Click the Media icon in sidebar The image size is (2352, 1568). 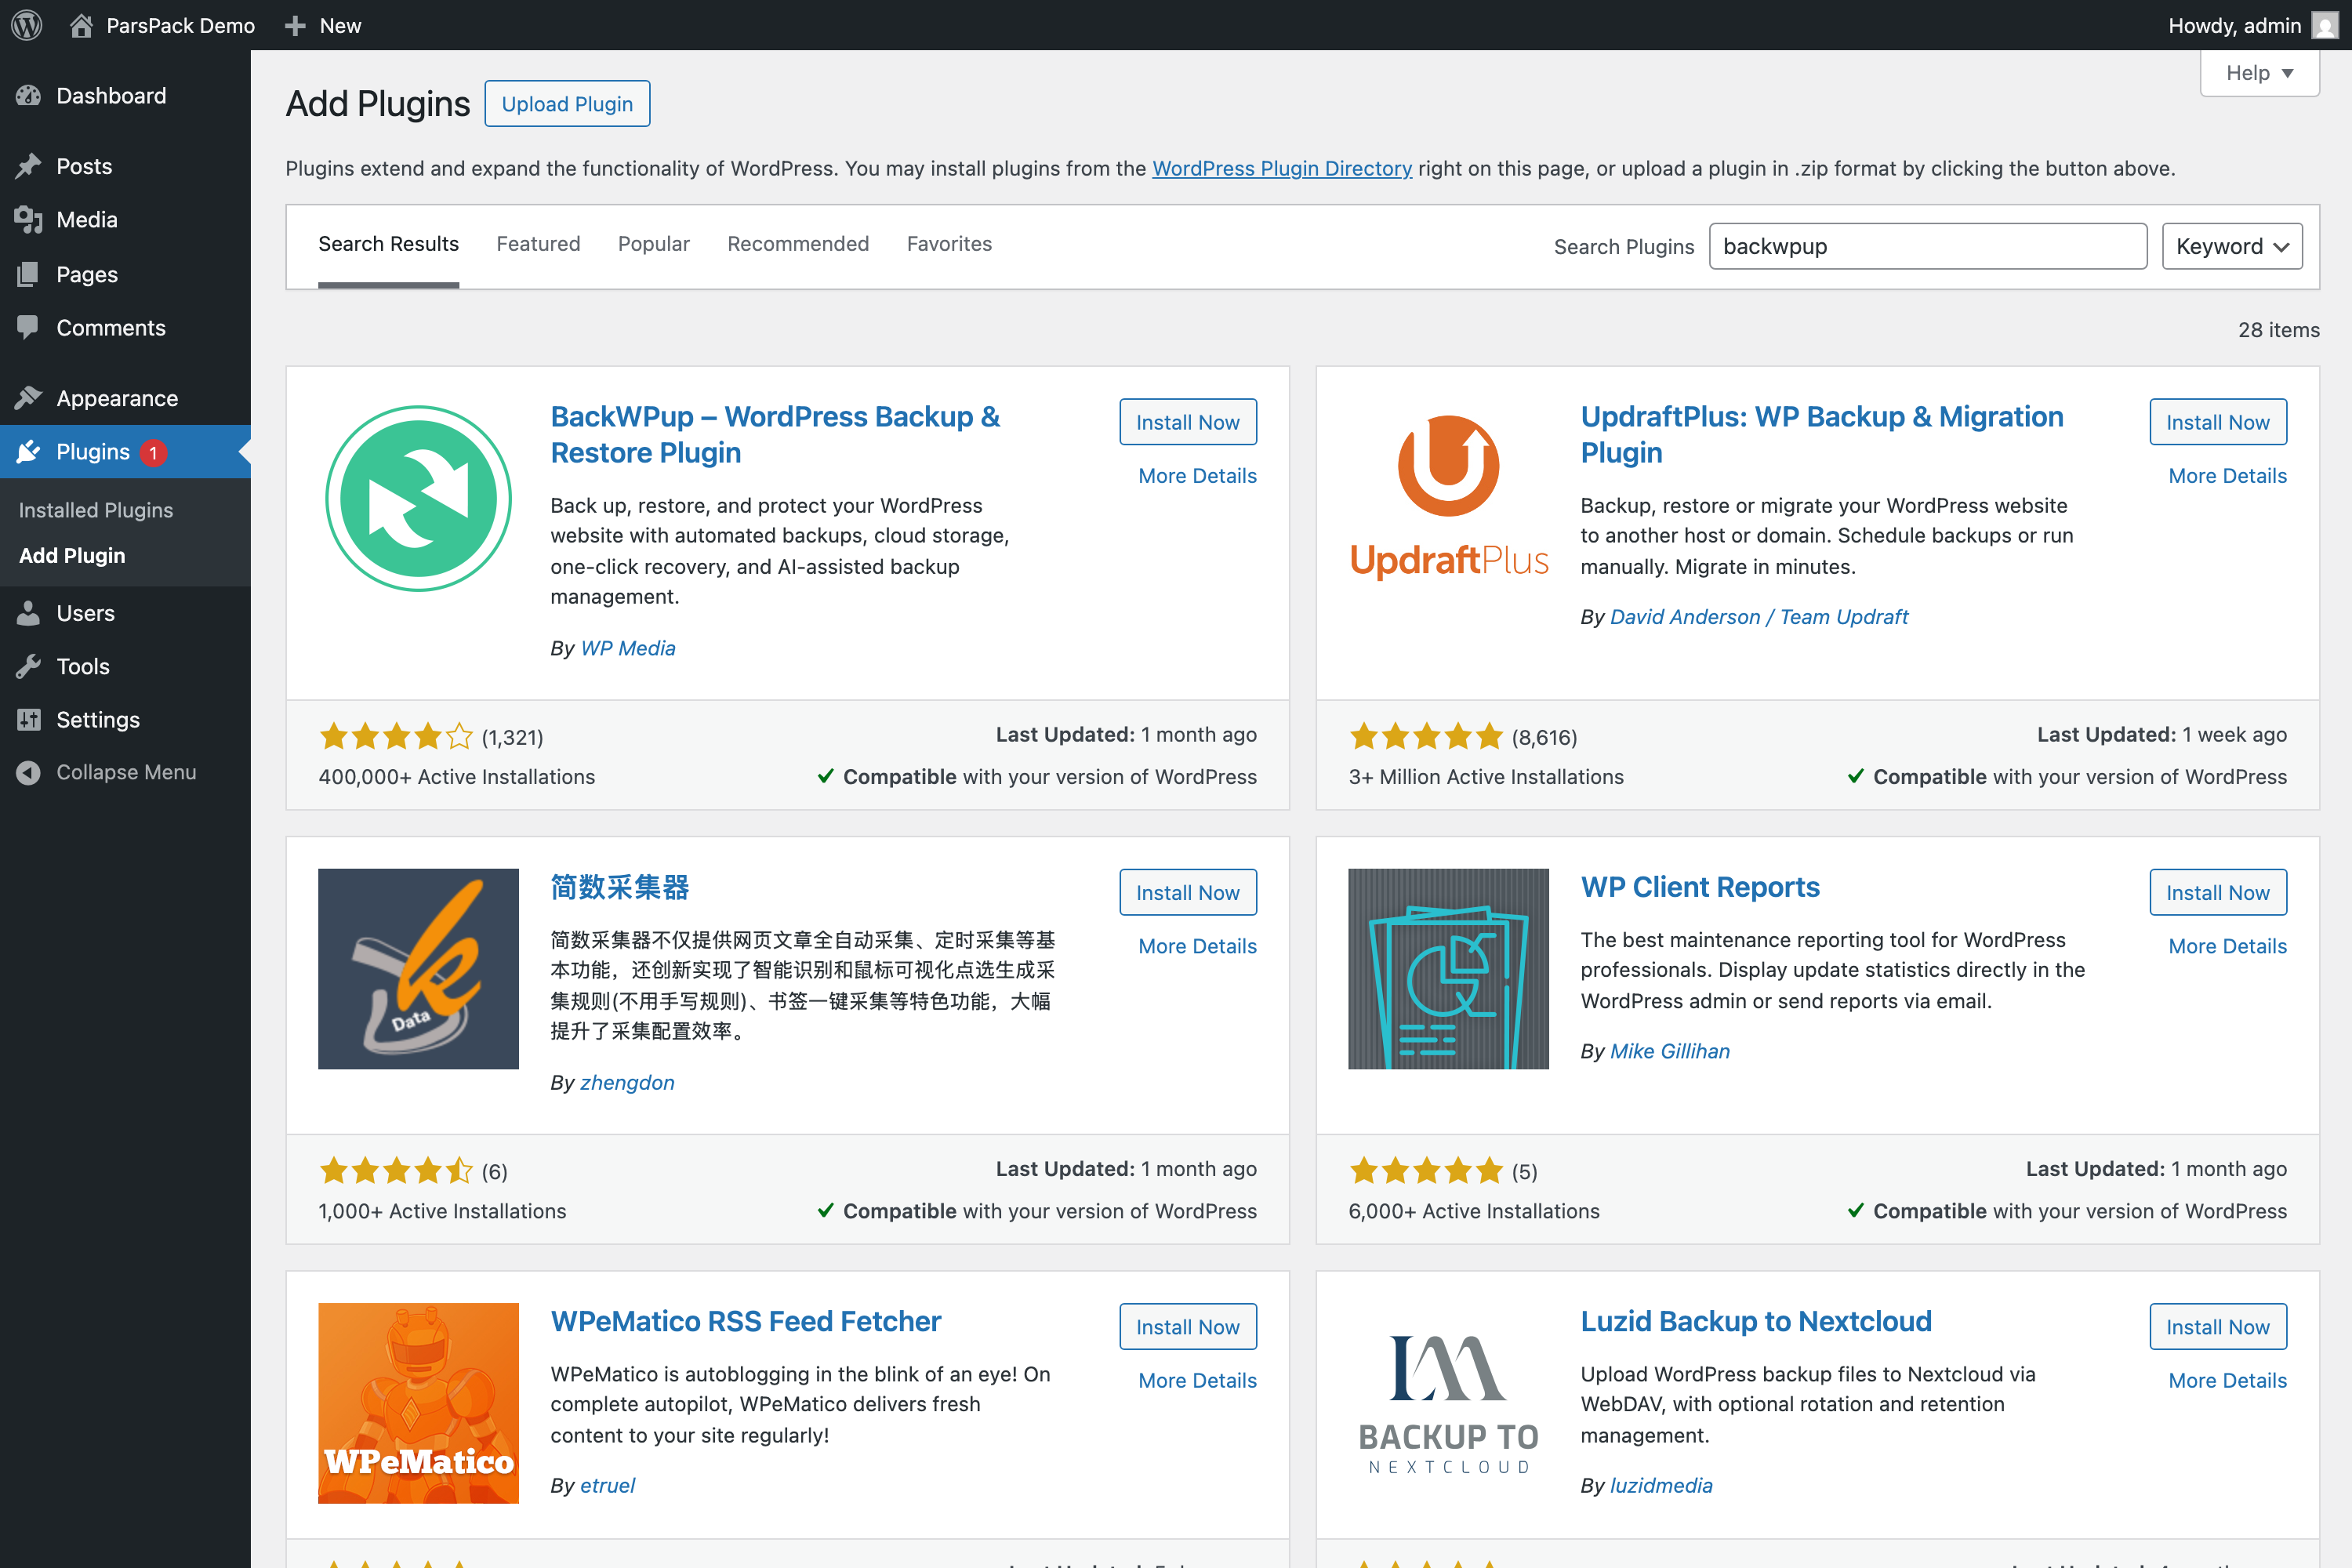pos(29,220)
